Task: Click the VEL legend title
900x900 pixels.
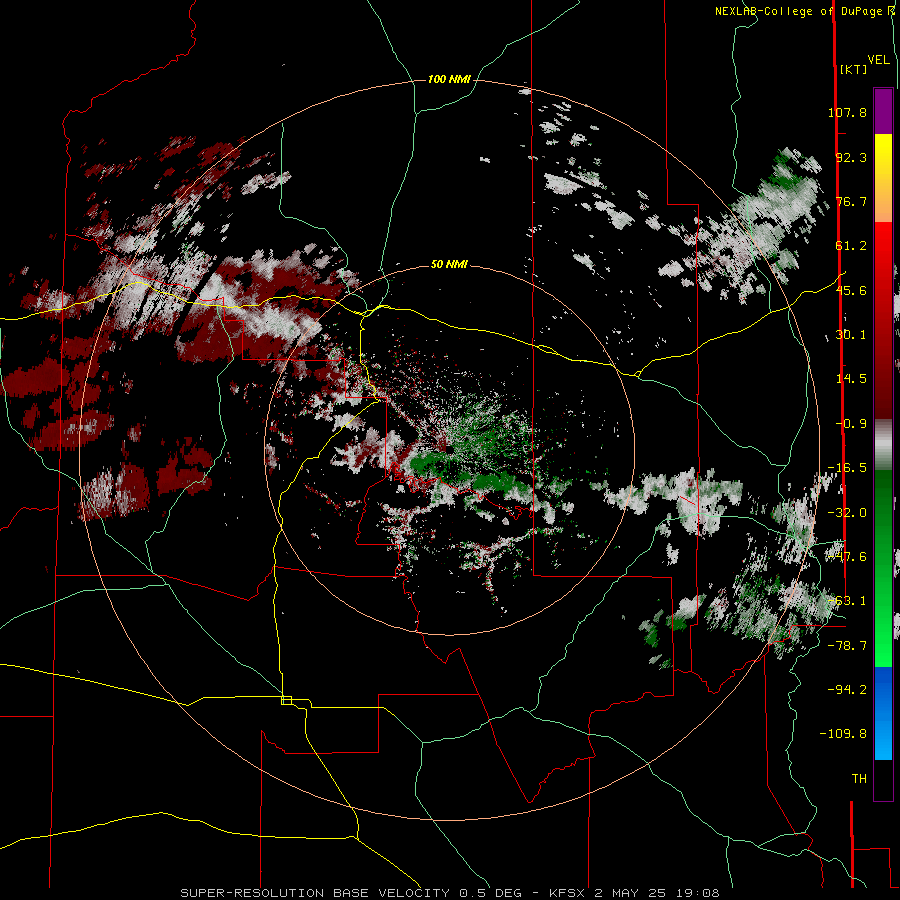Action: pyautogui.click(x=879, y=60)
